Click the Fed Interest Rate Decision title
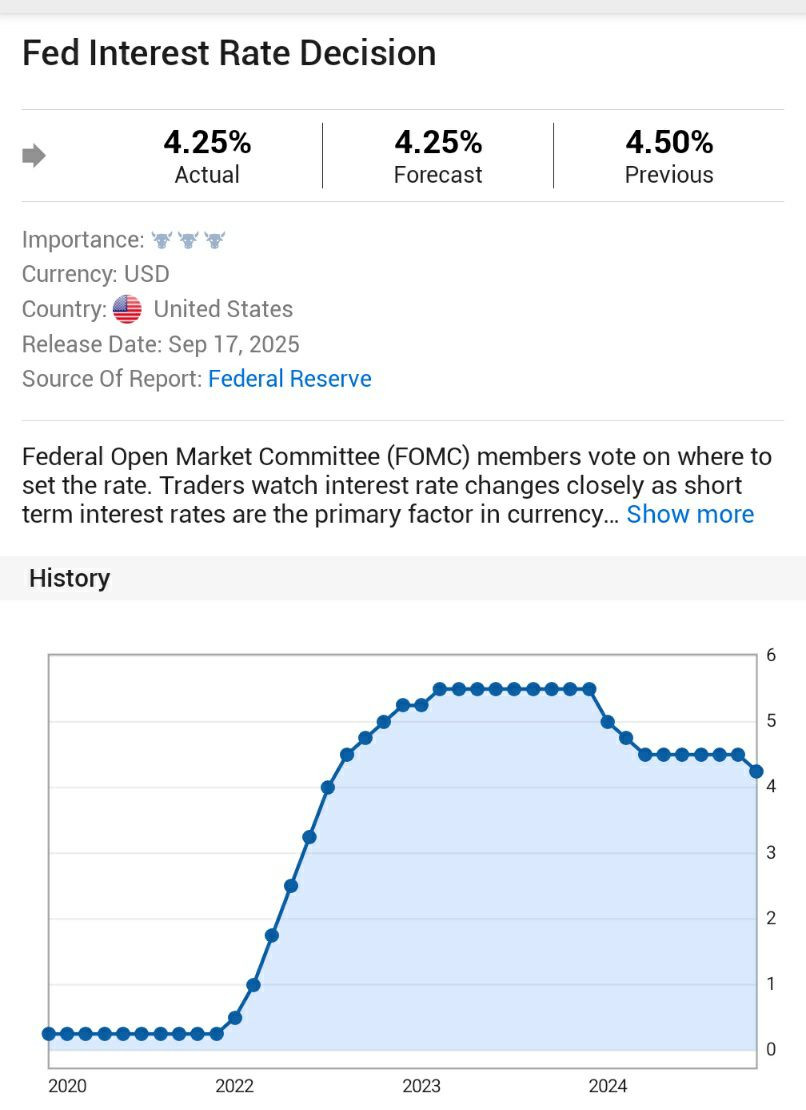The height and width of the screenshot is (1110, 806). pyautogui.click(x=229, y=53)
